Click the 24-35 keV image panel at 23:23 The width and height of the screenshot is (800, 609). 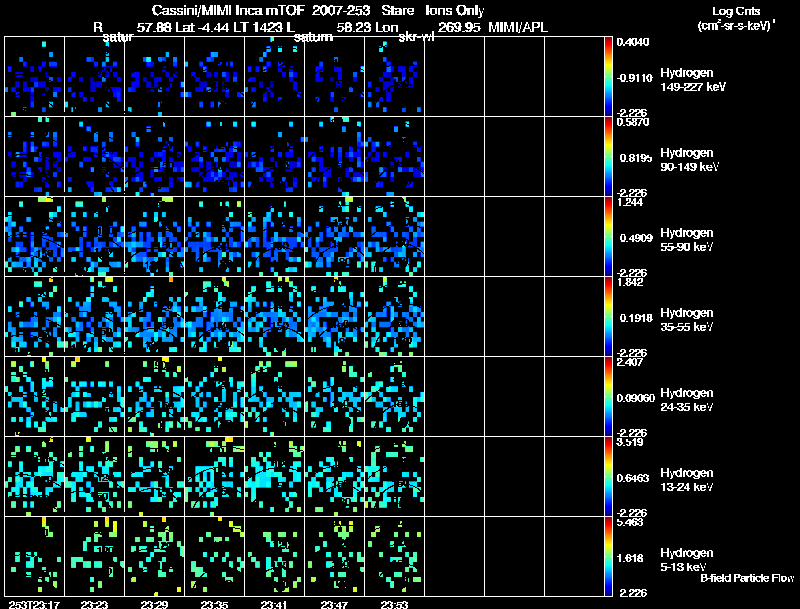tap(94, 397)
